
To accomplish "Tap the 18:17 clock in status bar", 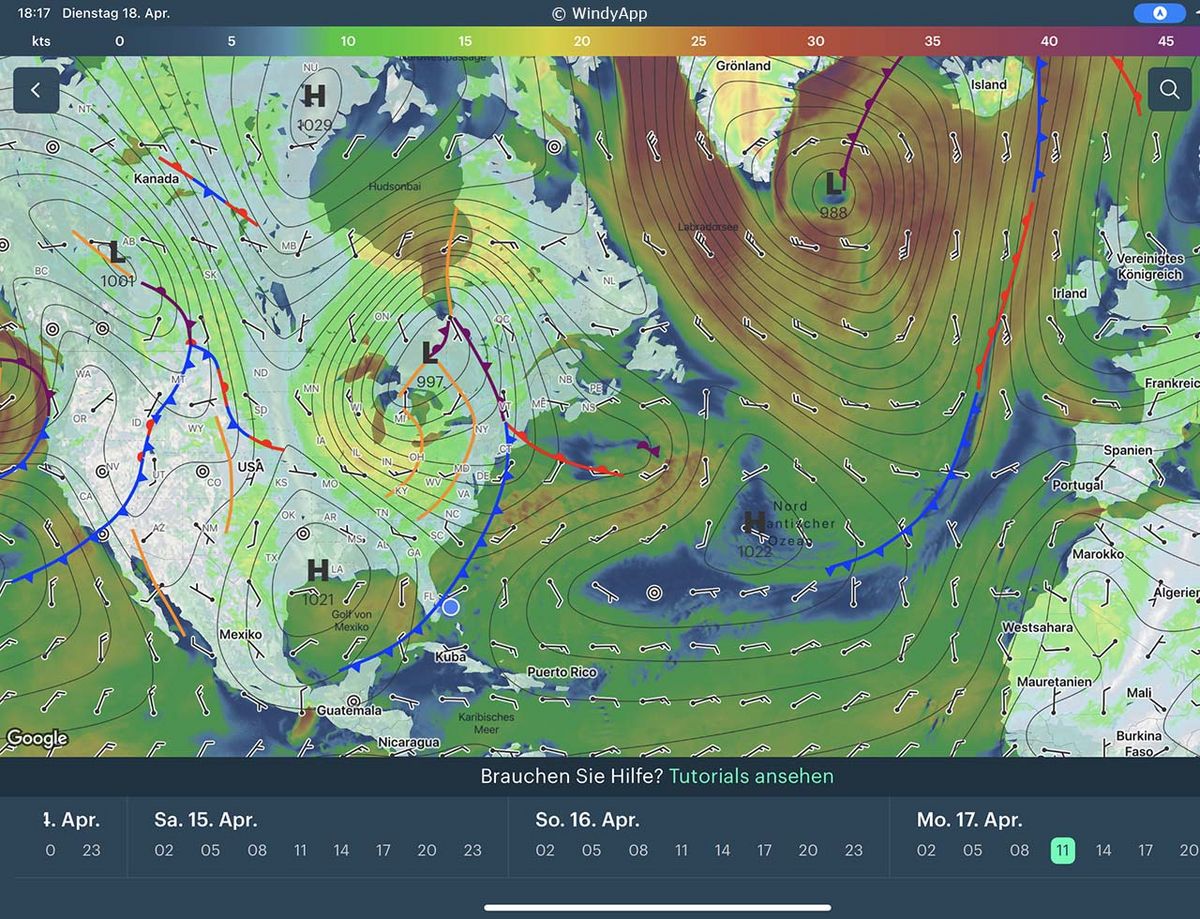I will (35, 14).
